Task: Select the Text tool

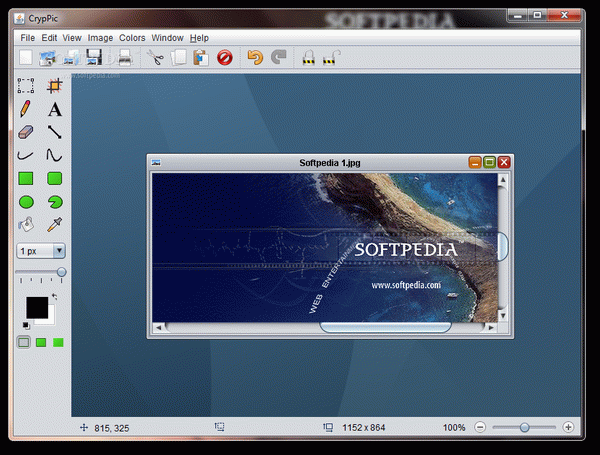Action: [x=54, y=109]
